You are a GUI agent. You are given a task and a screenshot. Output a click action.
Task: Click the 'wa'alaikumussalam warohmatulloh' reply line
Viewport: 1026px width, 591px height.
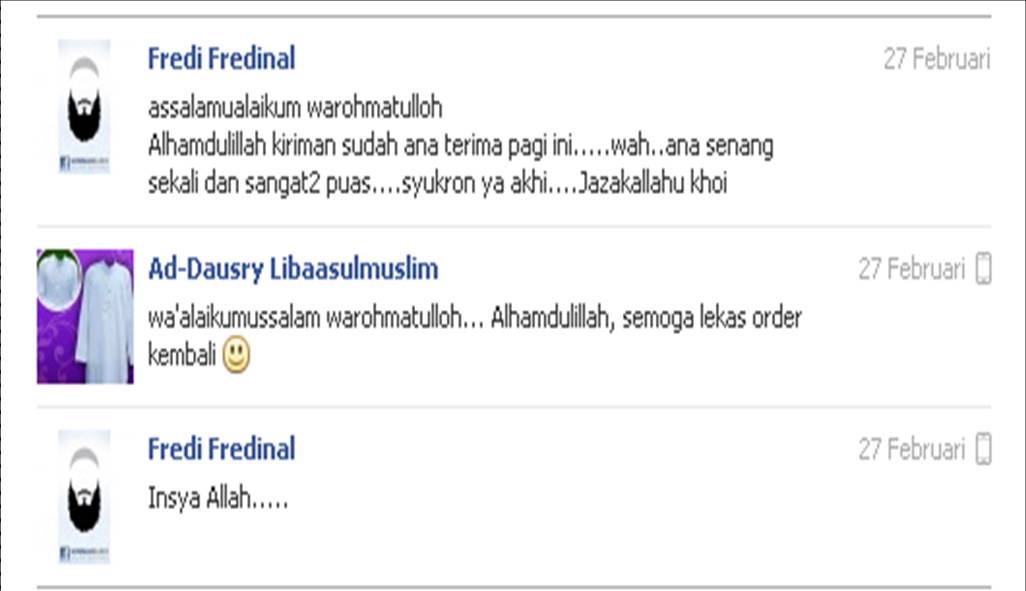475,318
